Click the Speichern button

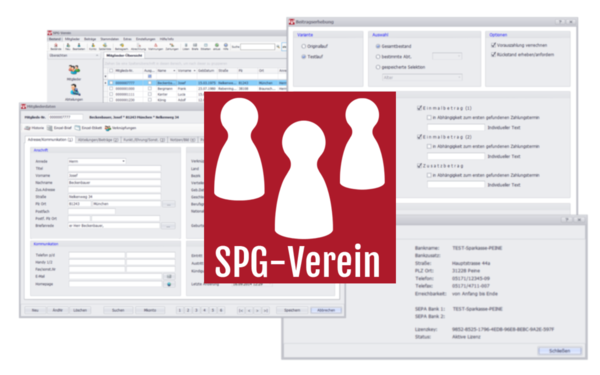(292, 310)
